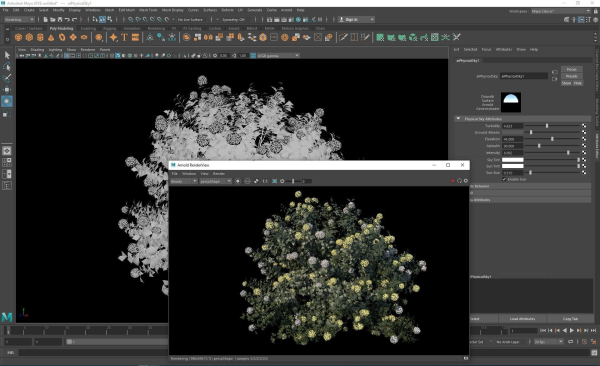This screenshot has height=366, width=600.
Task: Click the play forward button on timeline
Action: tap(572, 330)
